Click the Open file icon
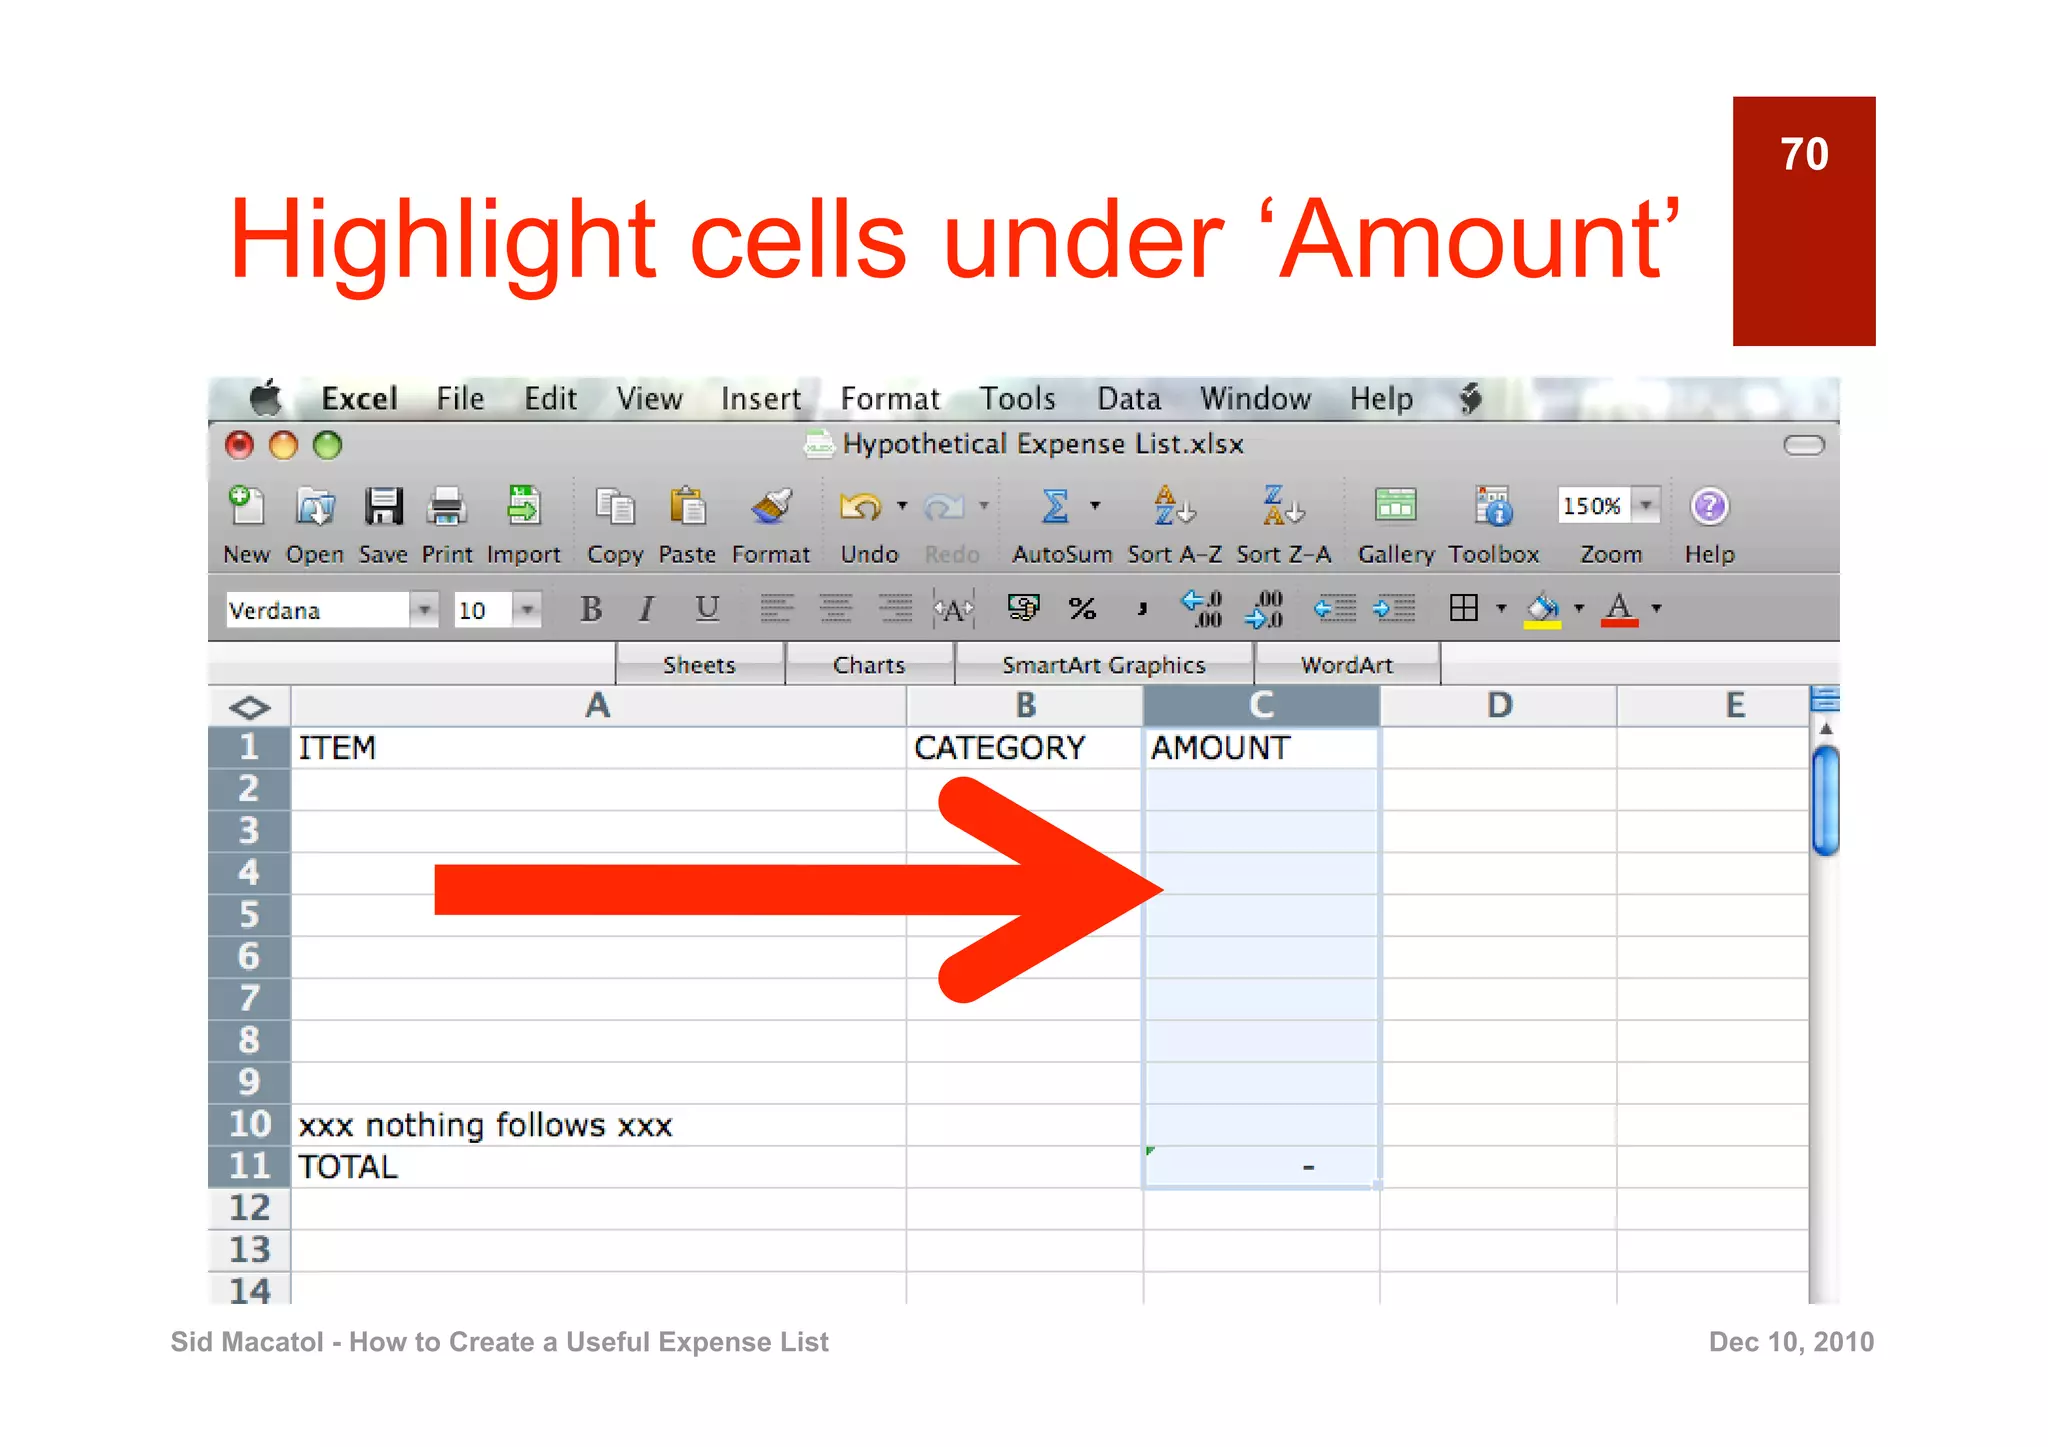Viewport: 2048px width, 1447px height. click(x=315, y=506)
